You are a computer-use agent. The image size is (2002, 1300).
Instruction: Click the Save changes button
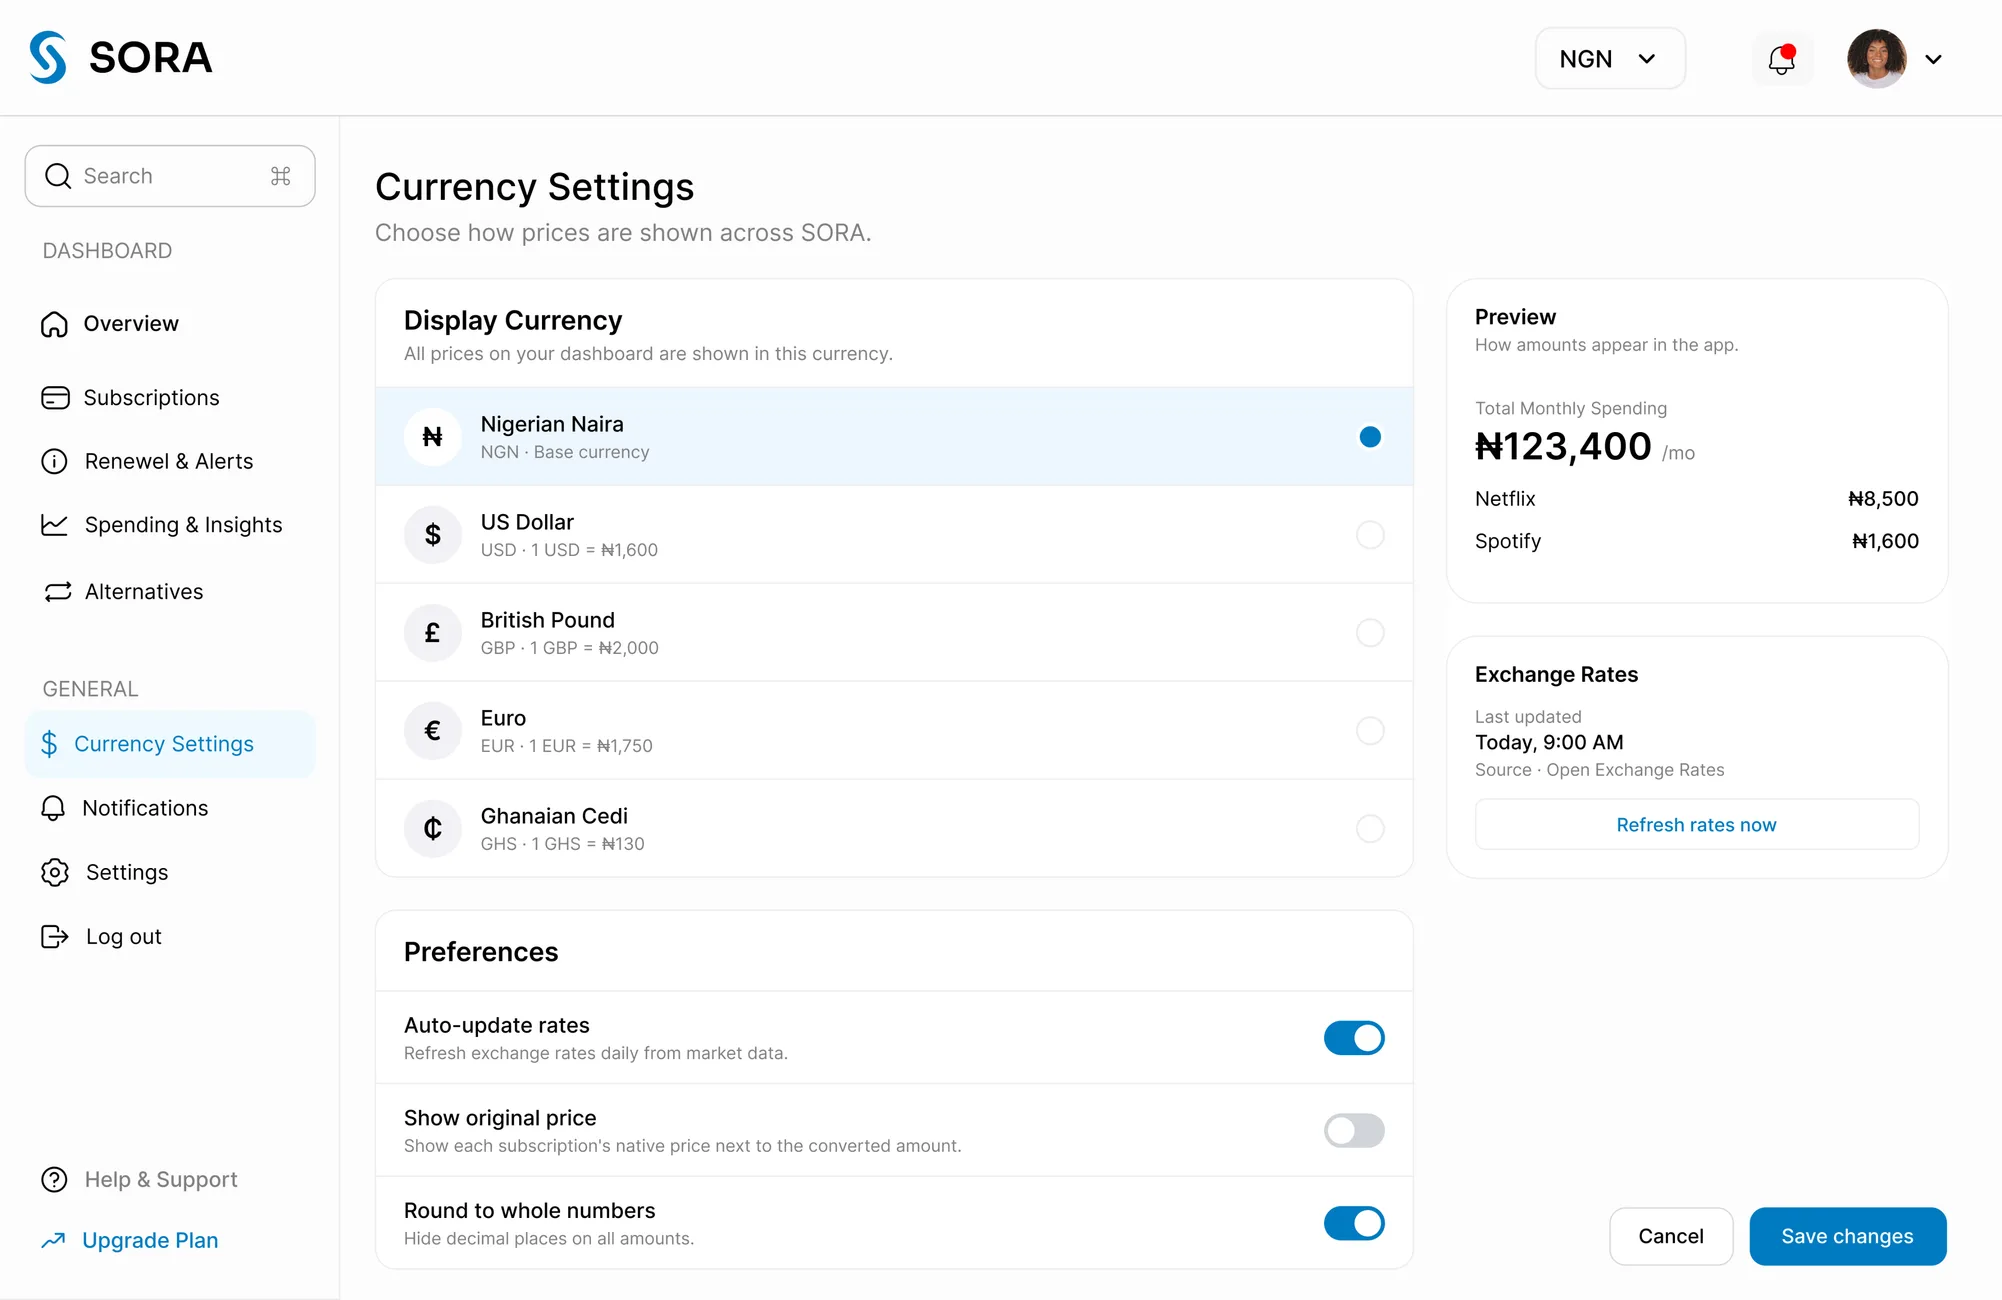tap(1848, 1236)
